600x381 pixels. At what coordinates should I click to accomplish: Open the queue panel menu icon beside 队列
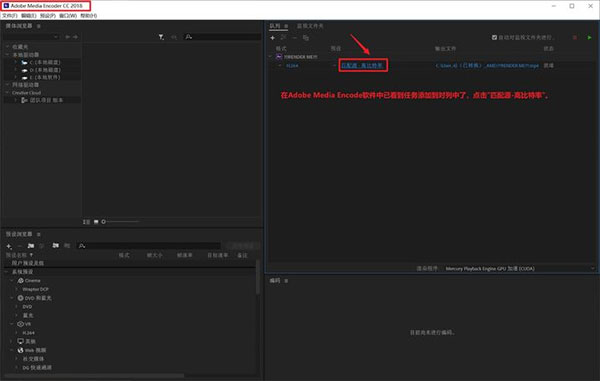(x=286, y=26)
